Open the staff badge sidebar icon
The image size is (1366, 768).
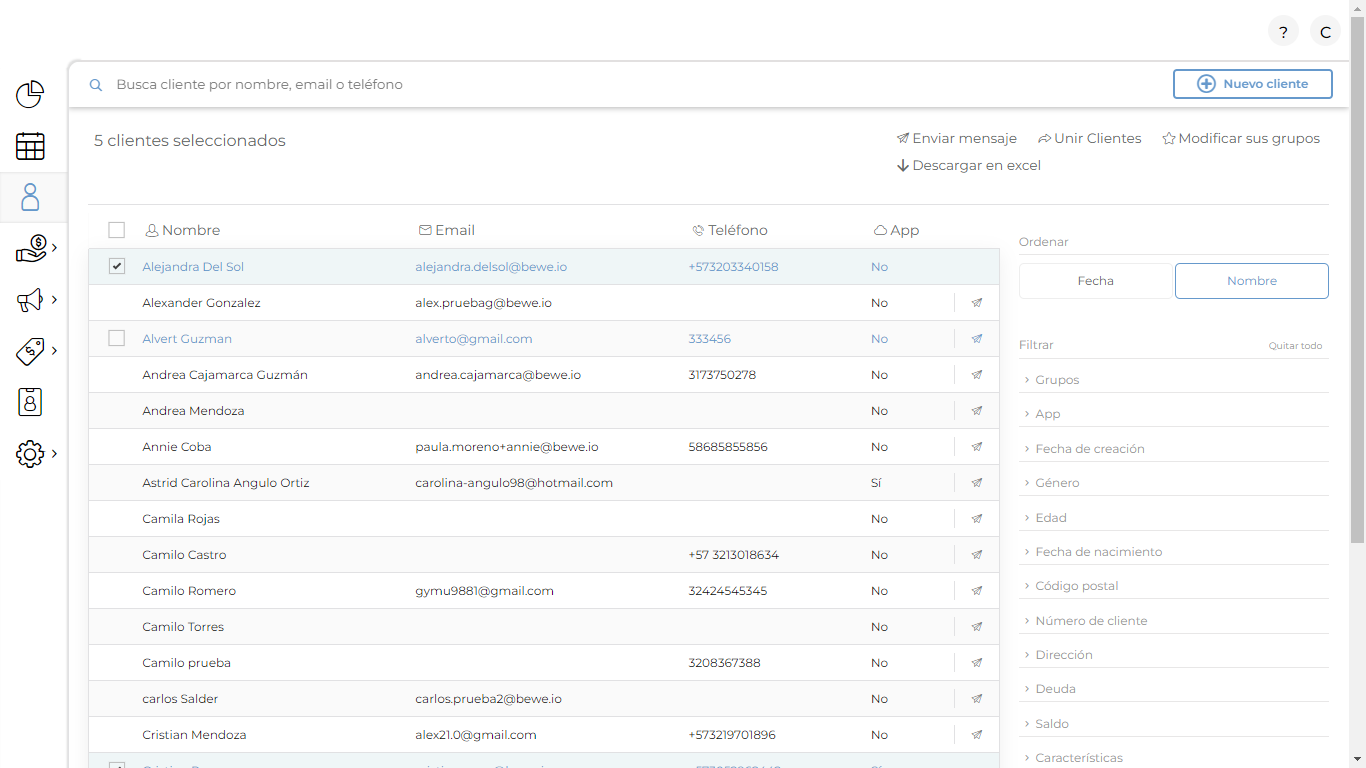click(30, 402)
